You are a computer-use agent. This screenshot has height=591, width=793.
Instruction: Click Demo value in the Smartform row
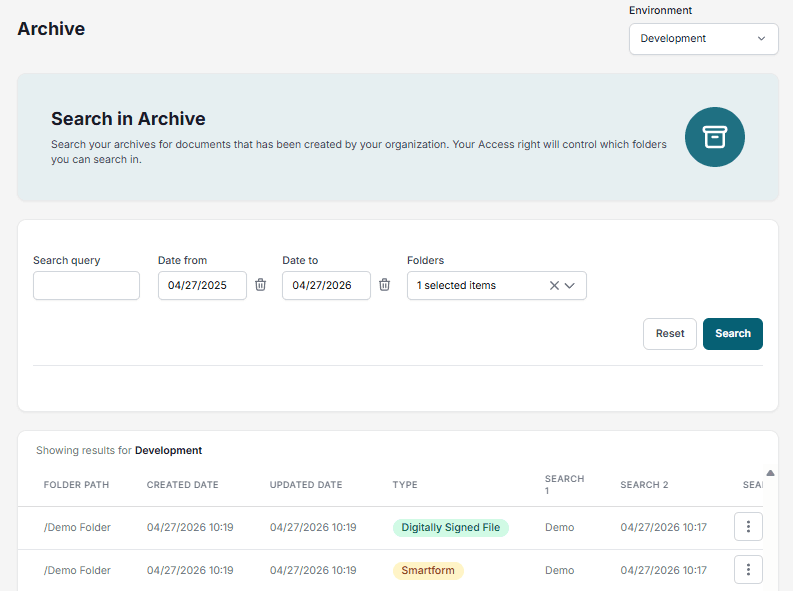point(559,570)
